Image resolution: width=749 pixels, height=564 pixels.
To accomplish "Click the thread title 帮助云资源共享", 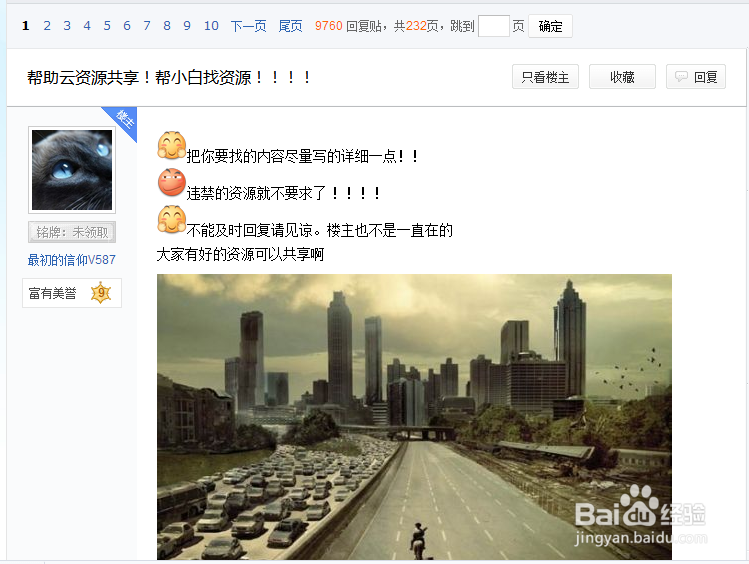I will coord(170,77).
